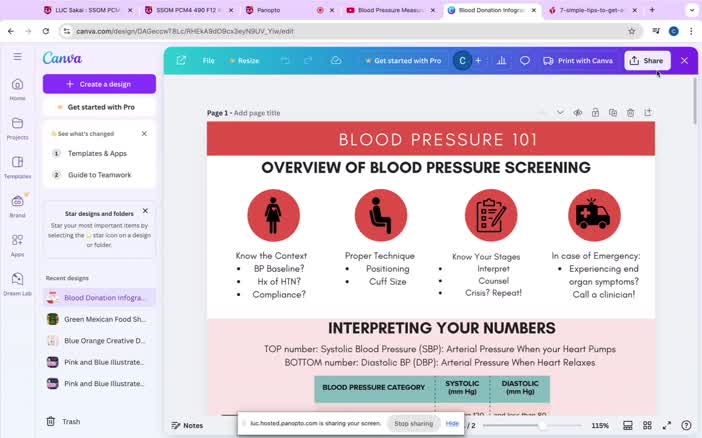Click the redo arrow
This screenshot has width=702, height=438.
(308, 60)
